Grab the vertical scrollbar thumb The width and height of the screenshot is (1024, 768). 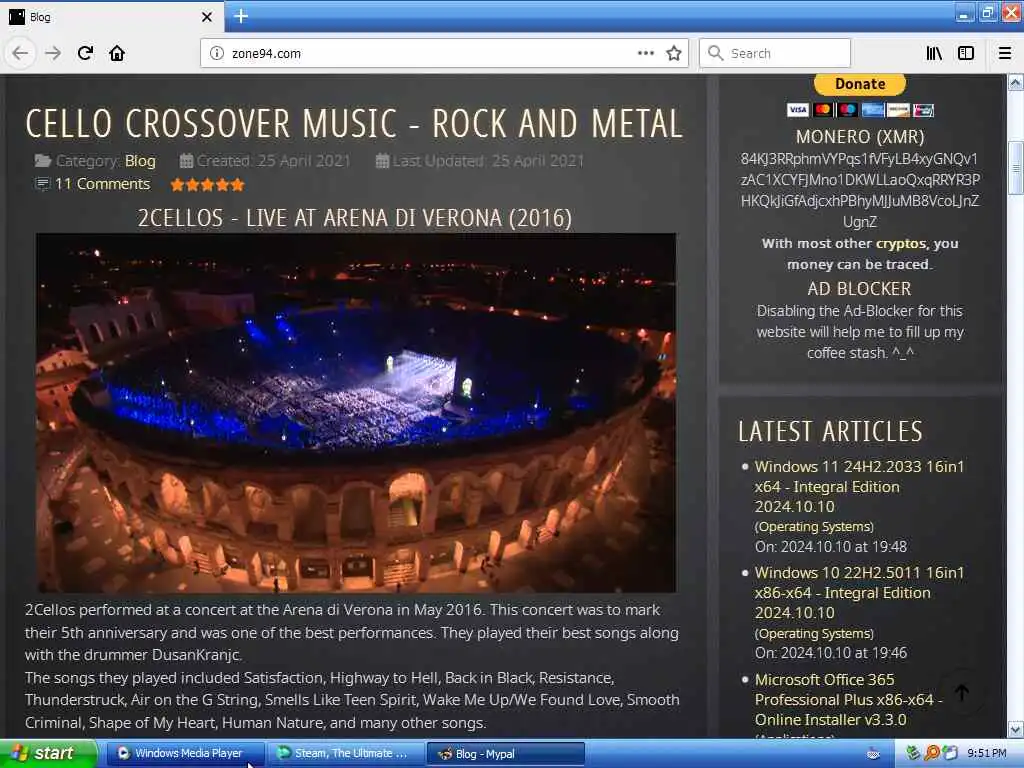[x=1016, y=168]
